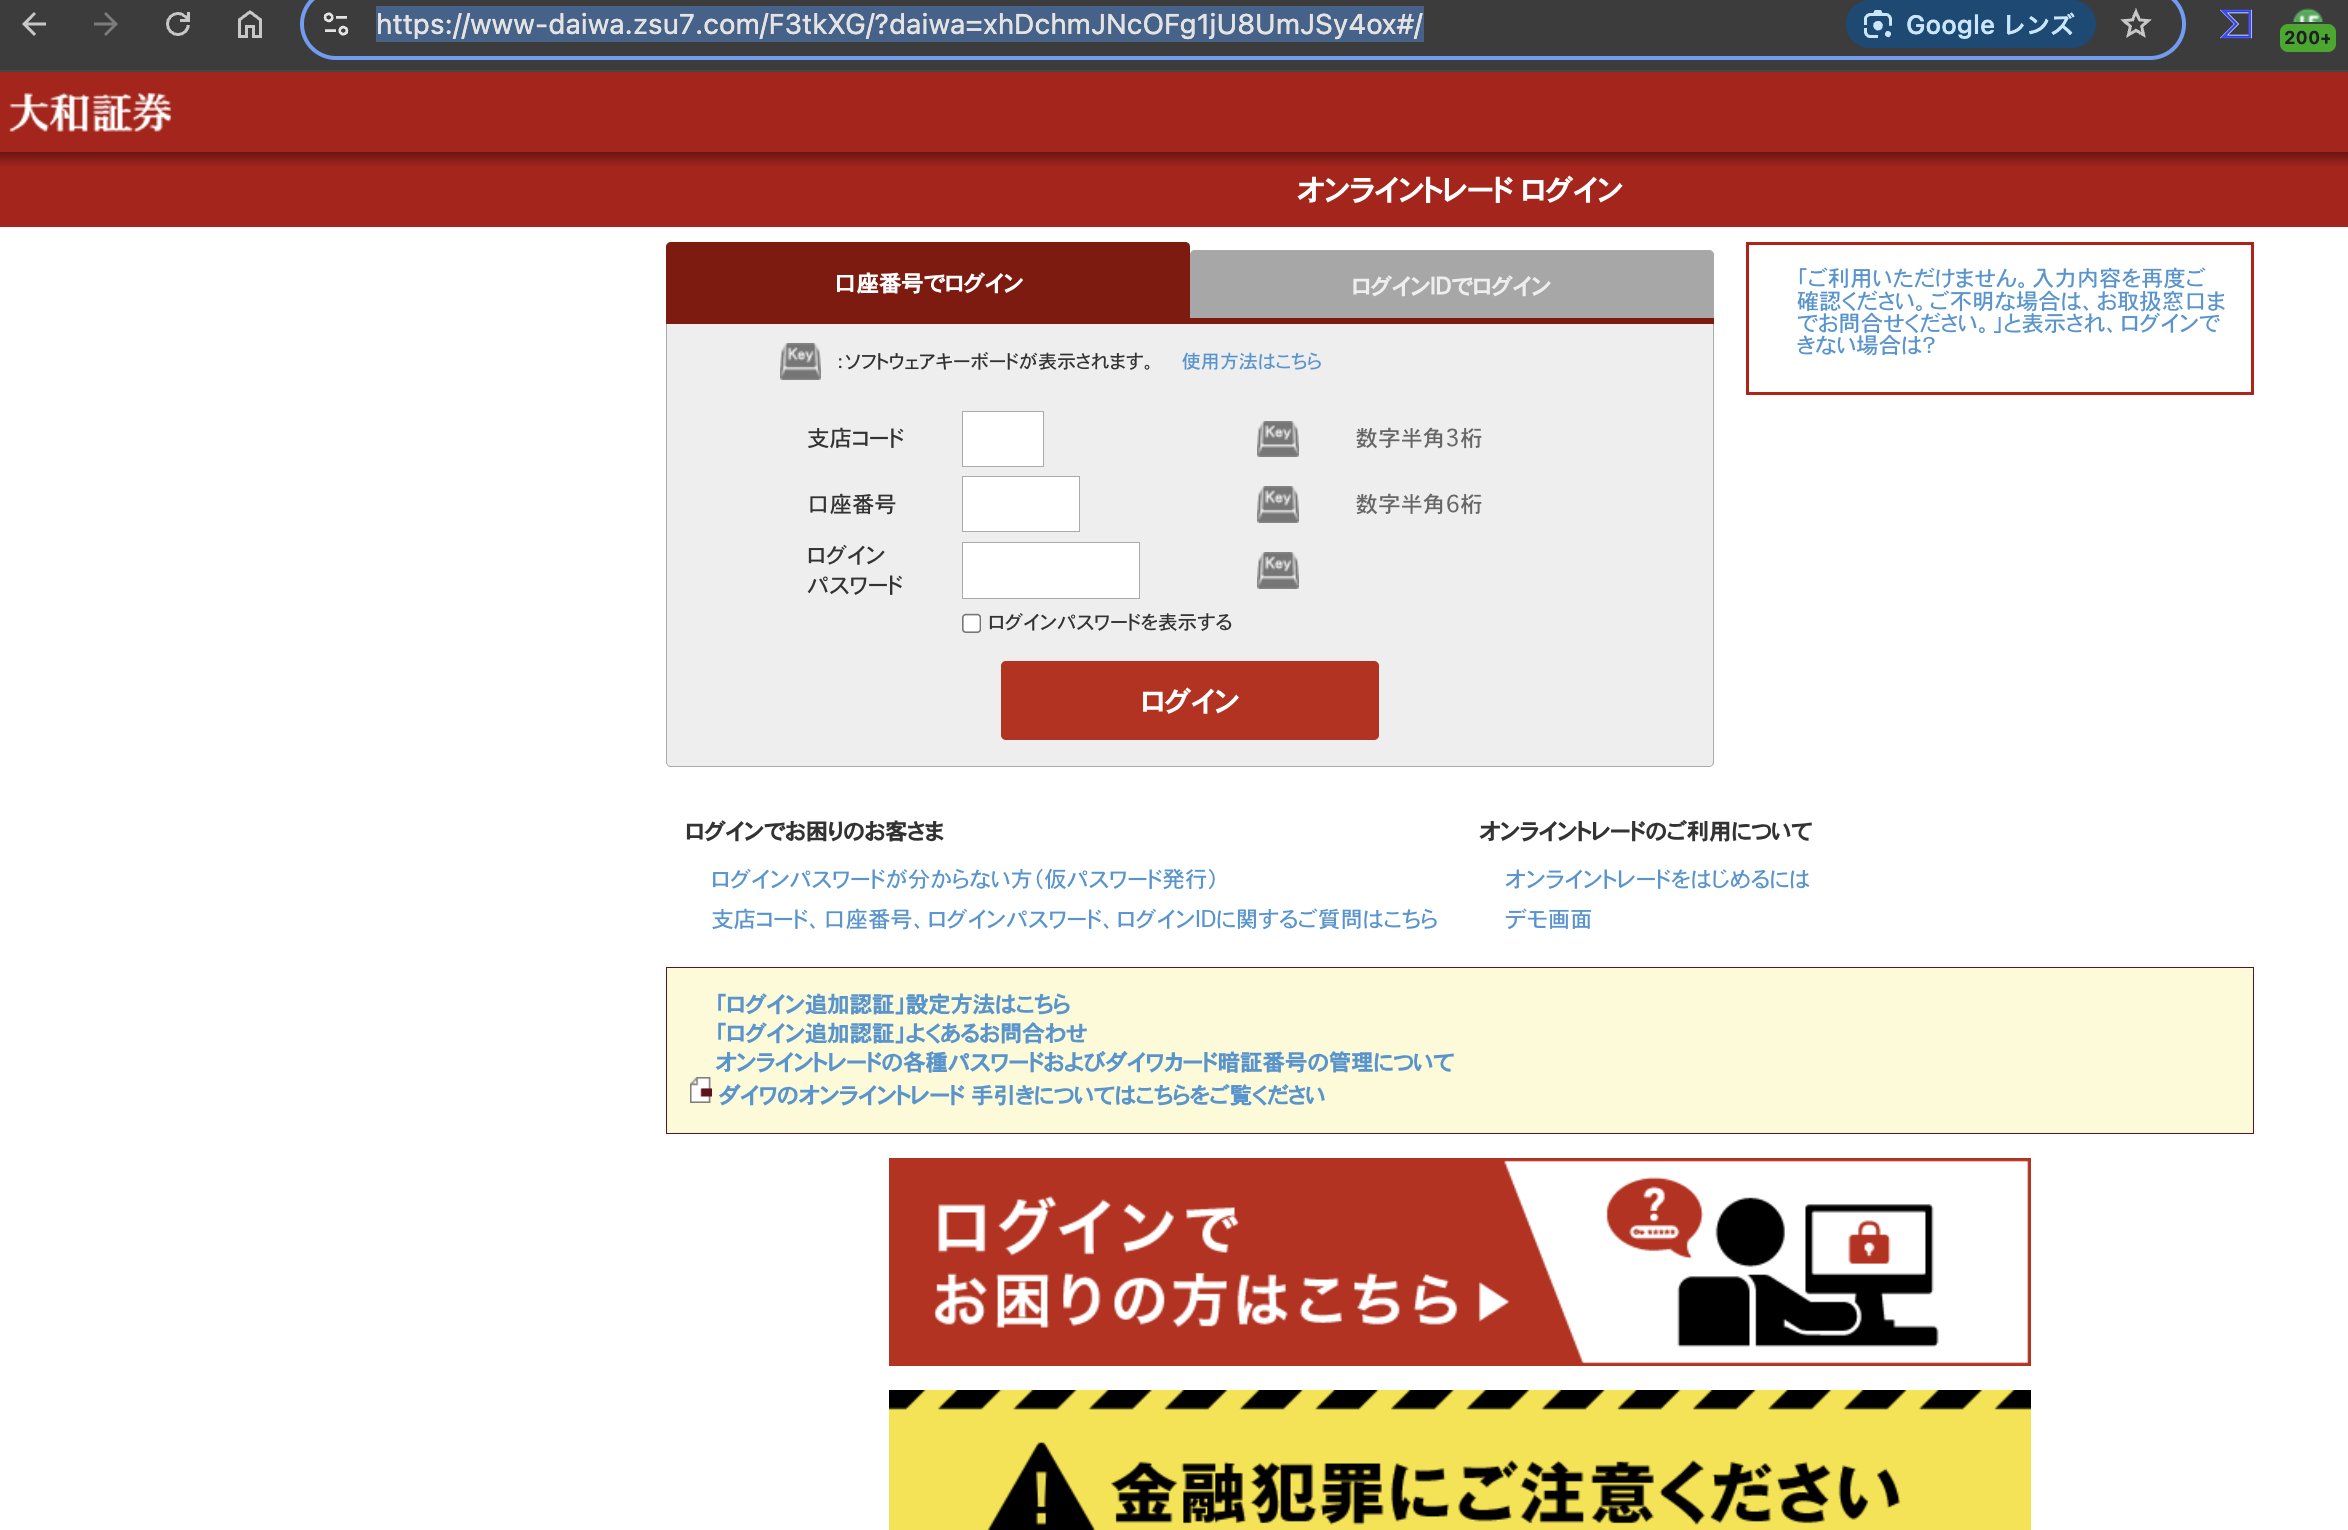Open the ご利用いただけません help notice link
The height and width of the screenshot is (1530, 2348).
coord(2010,312)
